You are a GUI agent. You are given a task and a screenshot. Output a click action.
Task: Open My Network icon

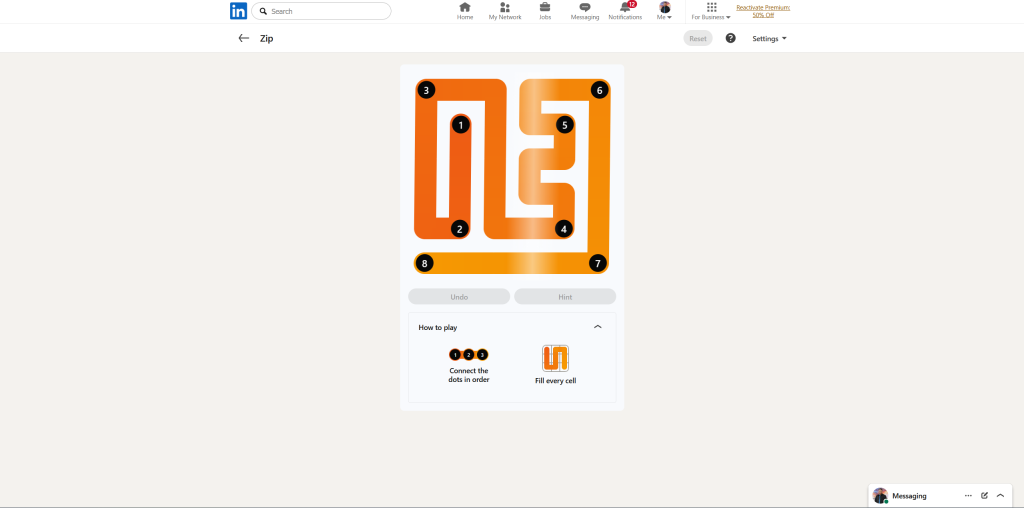tap(505, 8)
